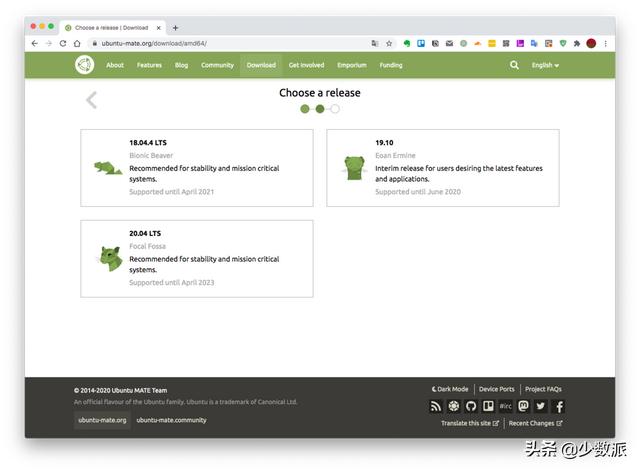Viewport: 640px width, 471px height.
Task: Open the Chrome profile avatar
Action: [591, 43]
